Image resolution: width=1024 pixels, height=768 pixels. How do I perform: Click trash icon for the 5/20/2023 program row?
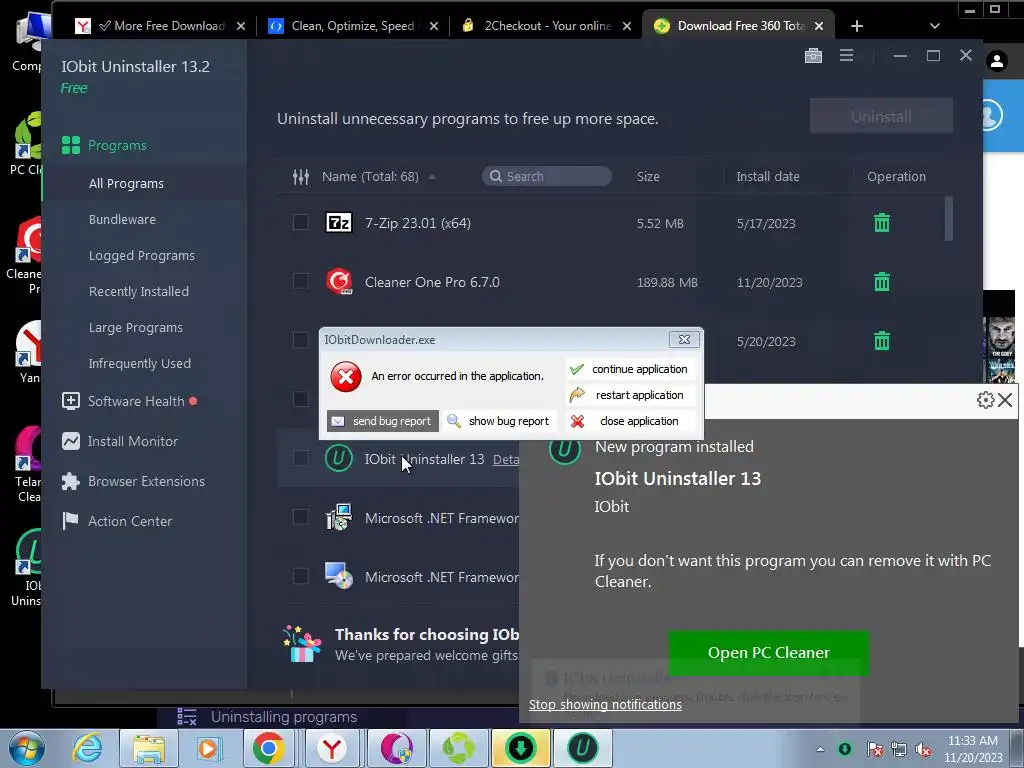882,341
